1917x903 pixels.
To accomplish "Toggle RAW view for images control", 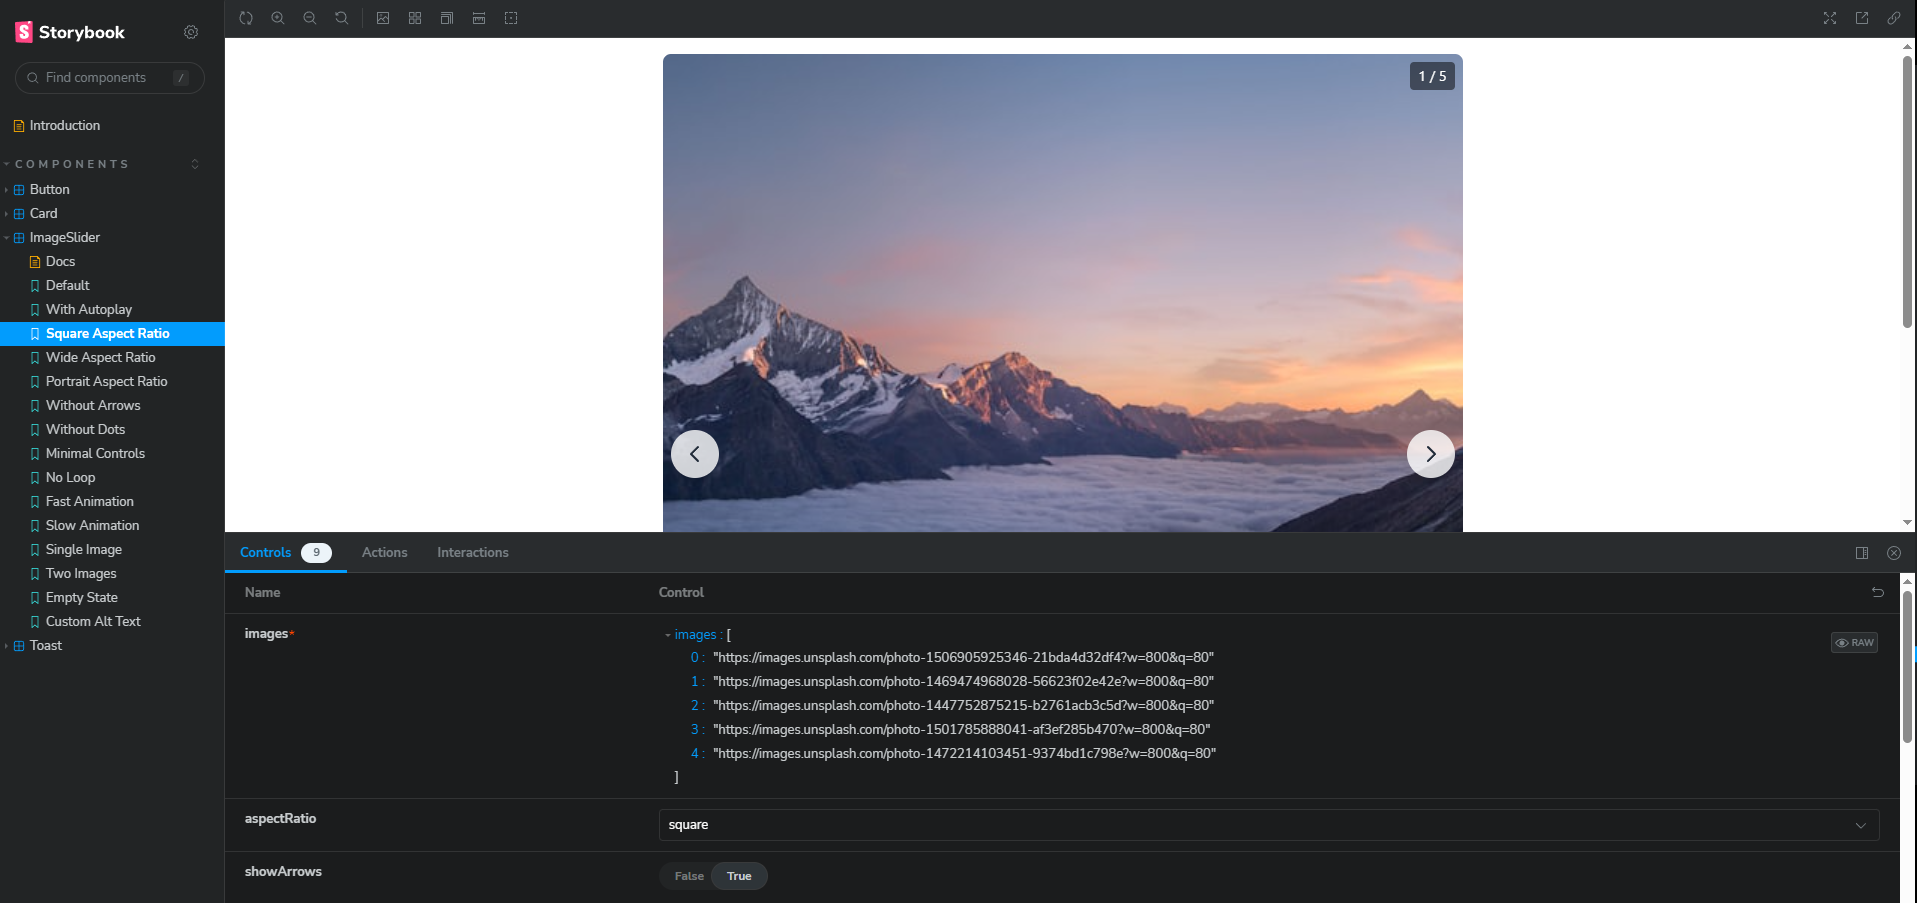I will coord(1854,643).
